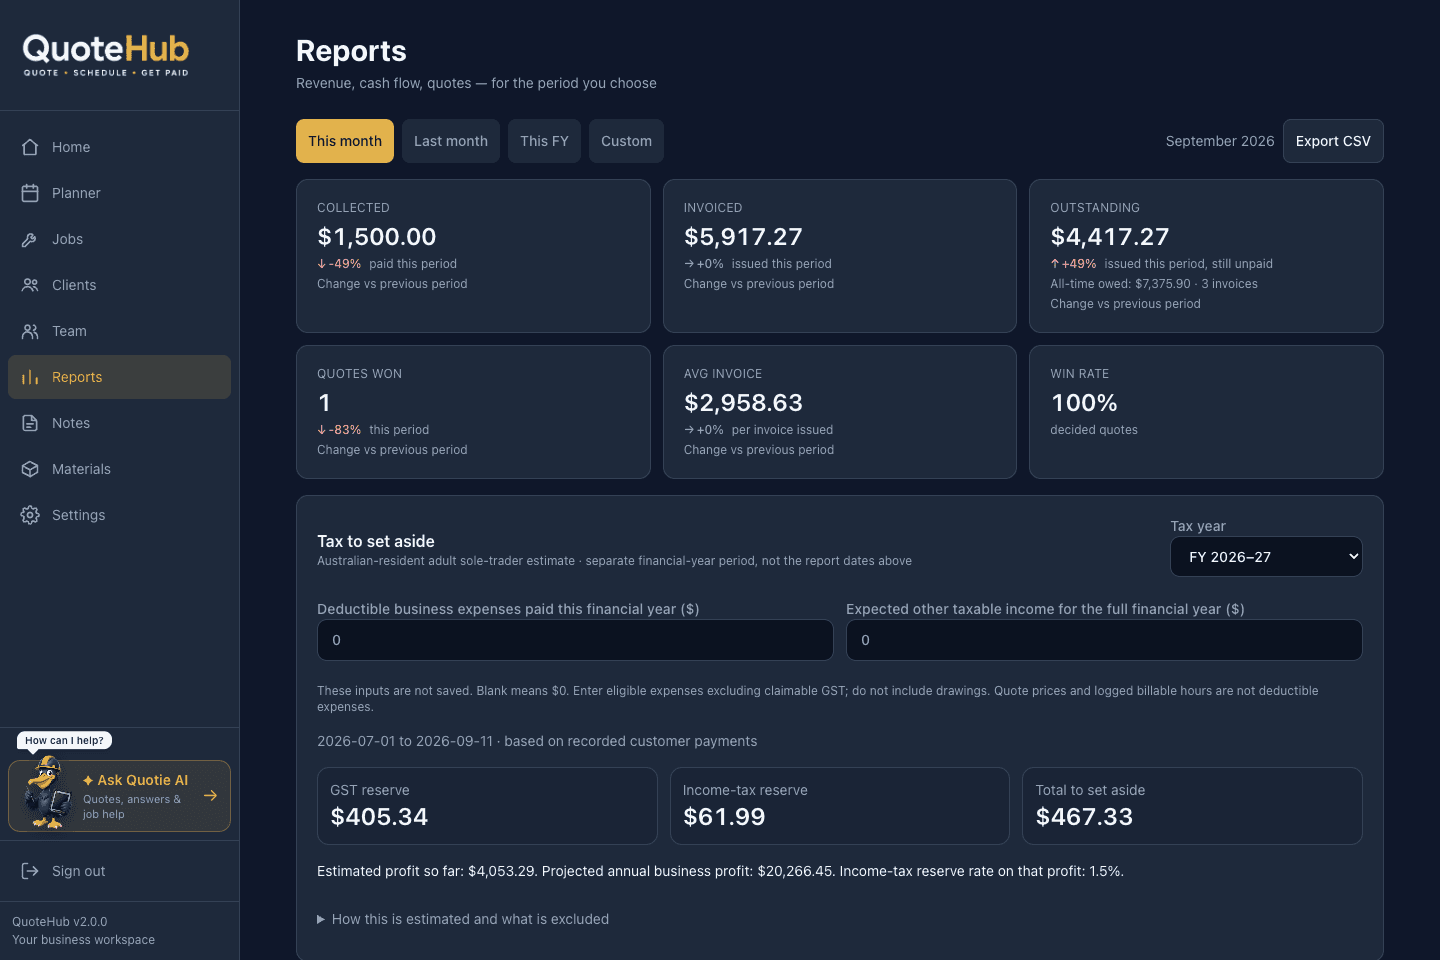Click the Clients people icon
Screen dimensions: 1440x960
(30, 285)
